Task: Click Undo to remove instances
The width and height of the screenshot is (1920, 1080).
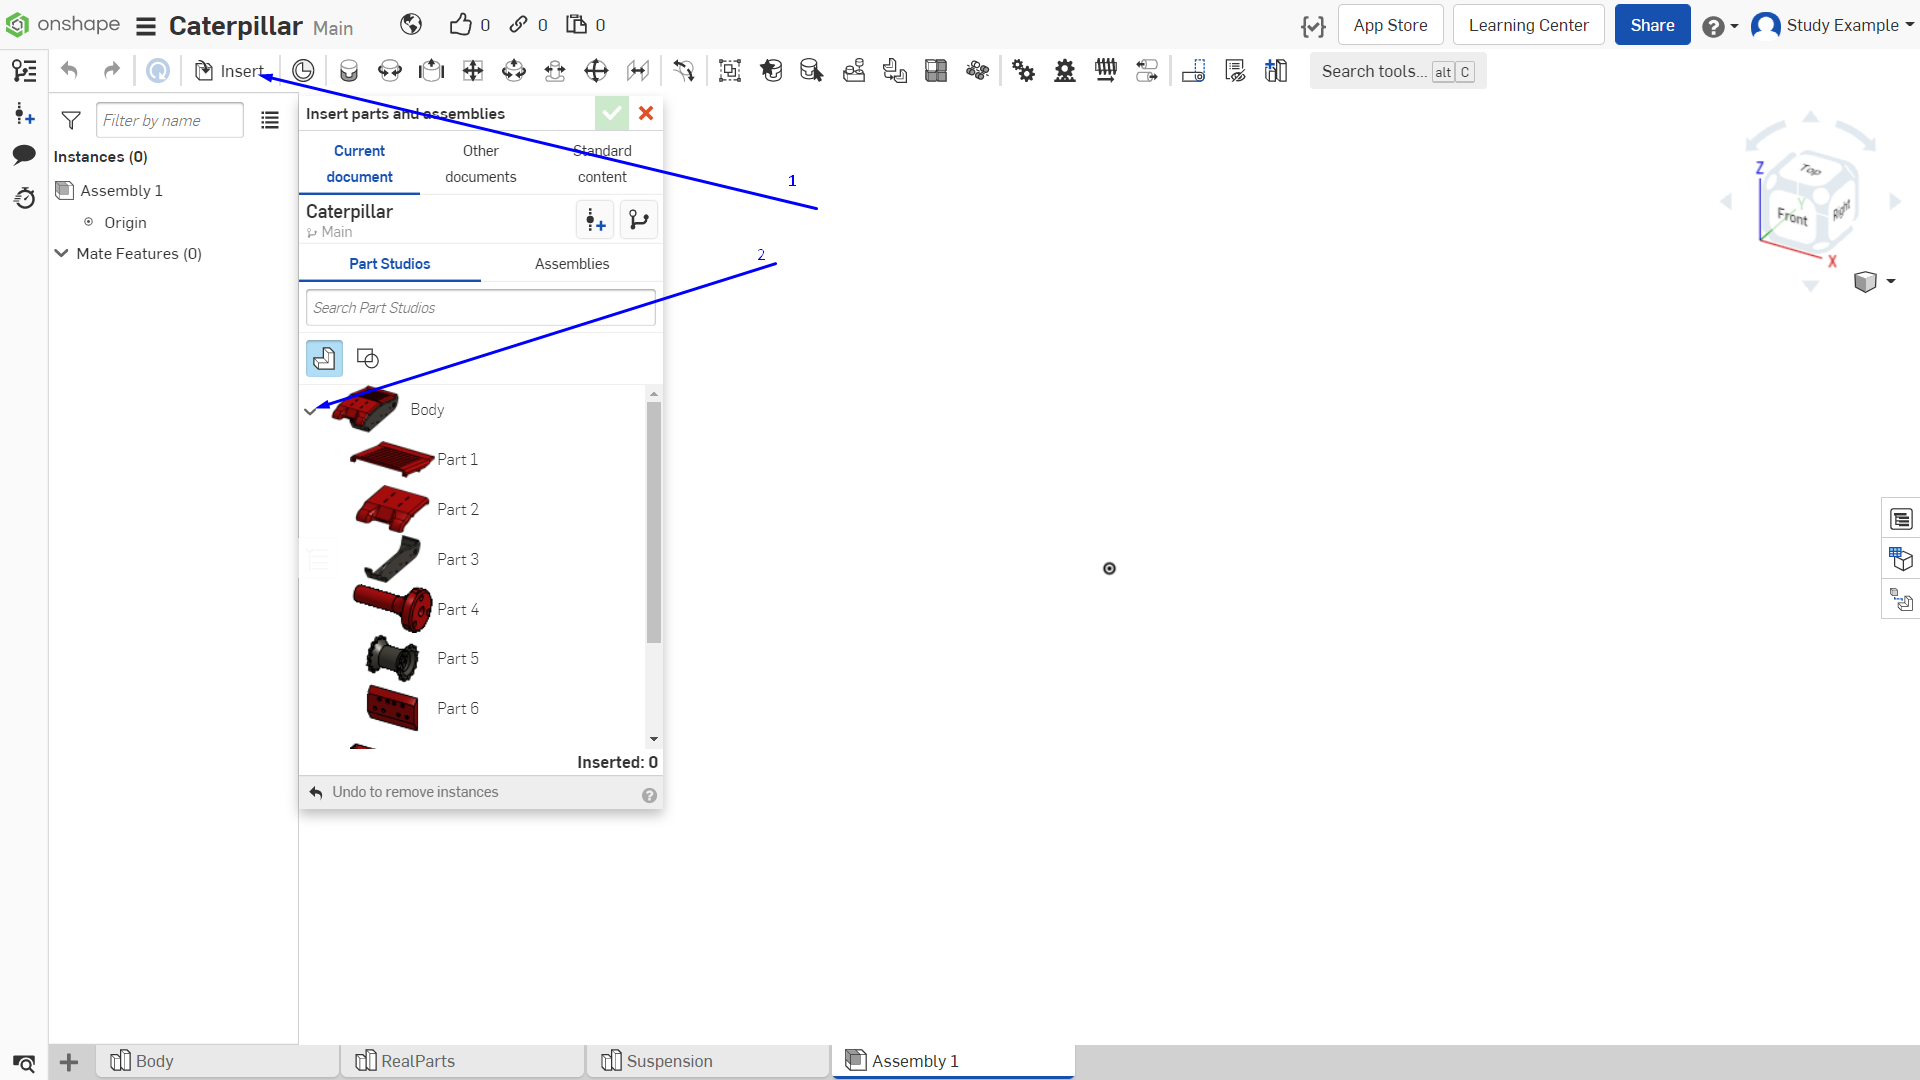Action: [x=404, y=792]
